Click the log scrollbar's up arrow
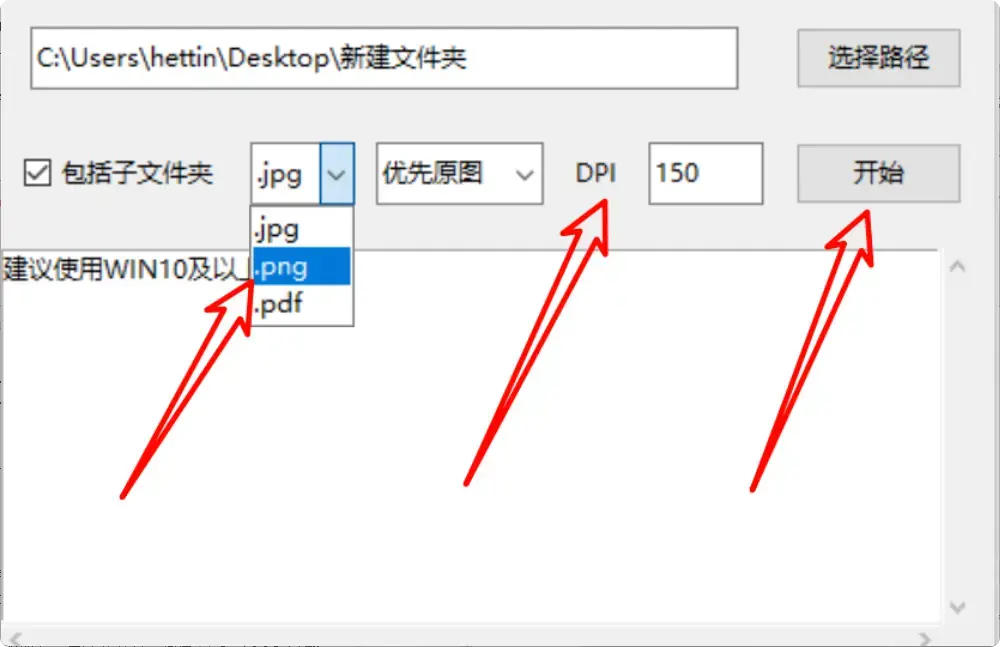The width and height of the screenshot is (1000, 647). pos(957,267)
